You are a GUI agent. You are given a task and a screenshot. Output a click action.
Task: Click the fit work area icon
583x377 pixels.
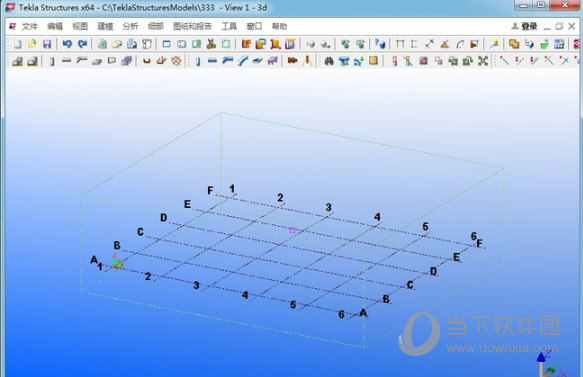click(226, 44)
